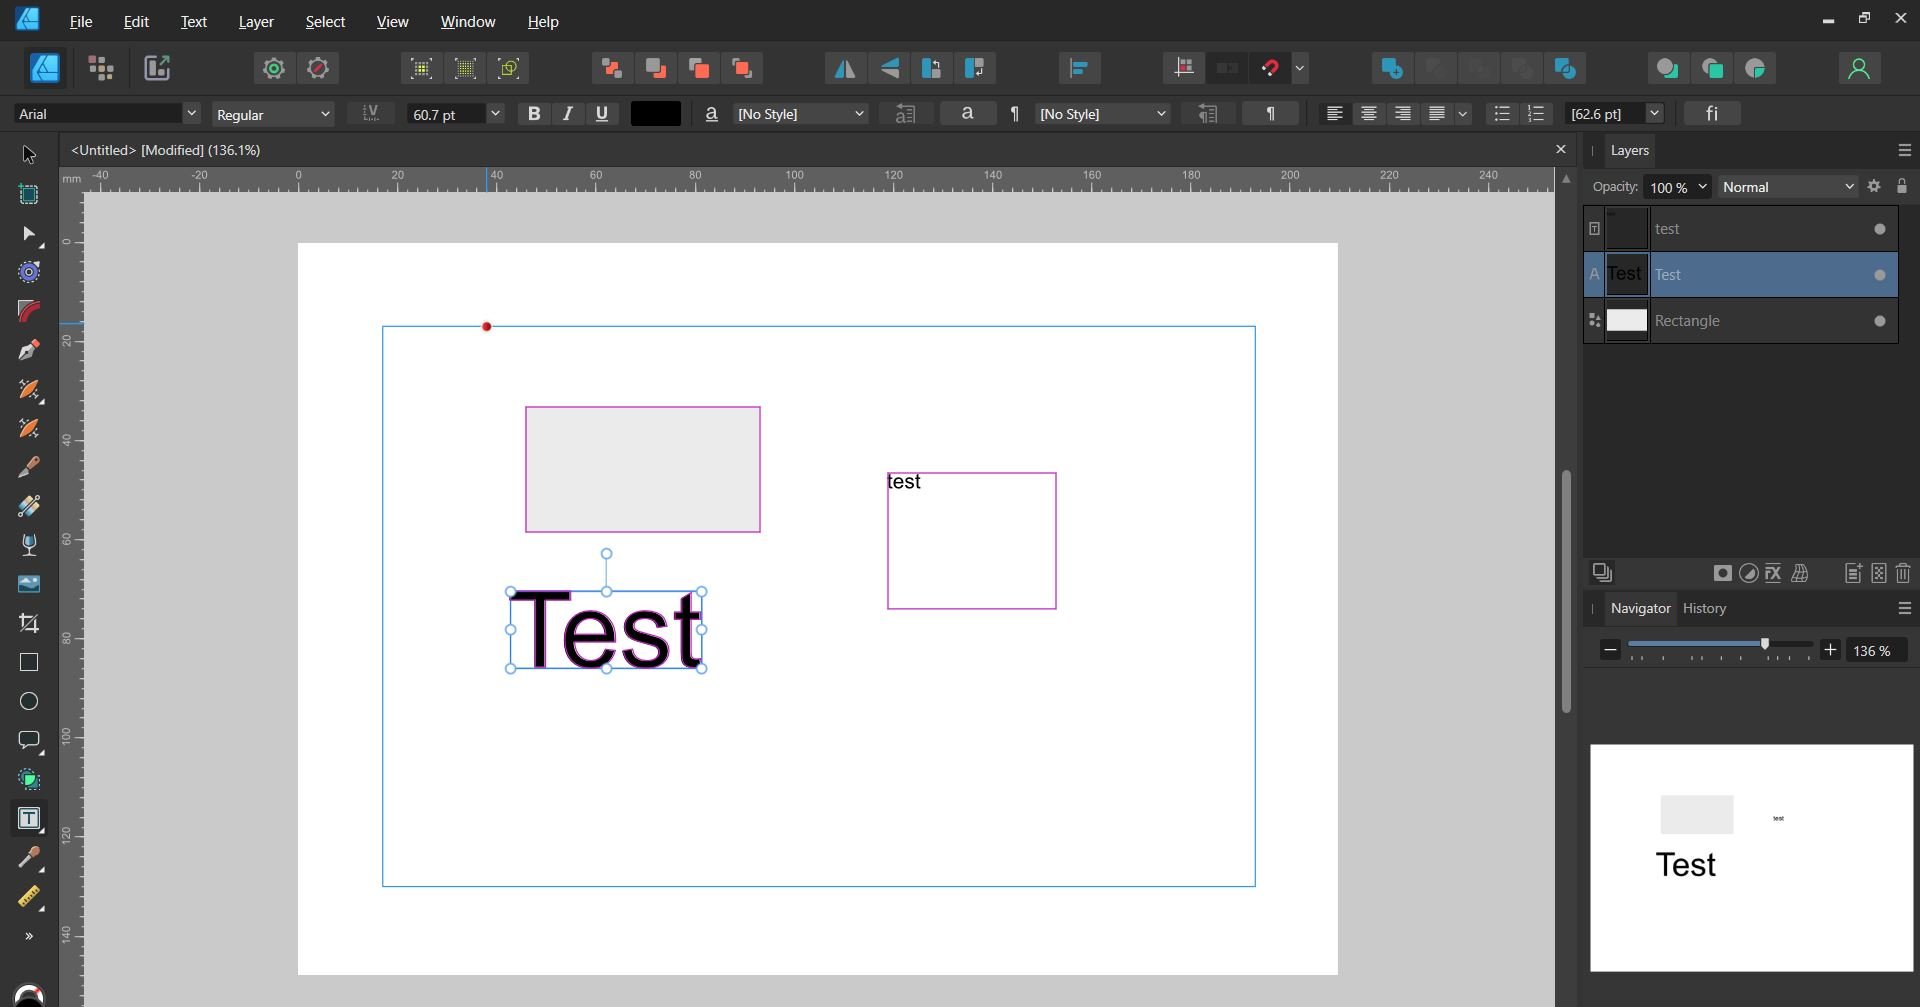Open the blend mode dropdown (Normal)
This screenshot has width=1920, height=1007.
pos(1788,187)
